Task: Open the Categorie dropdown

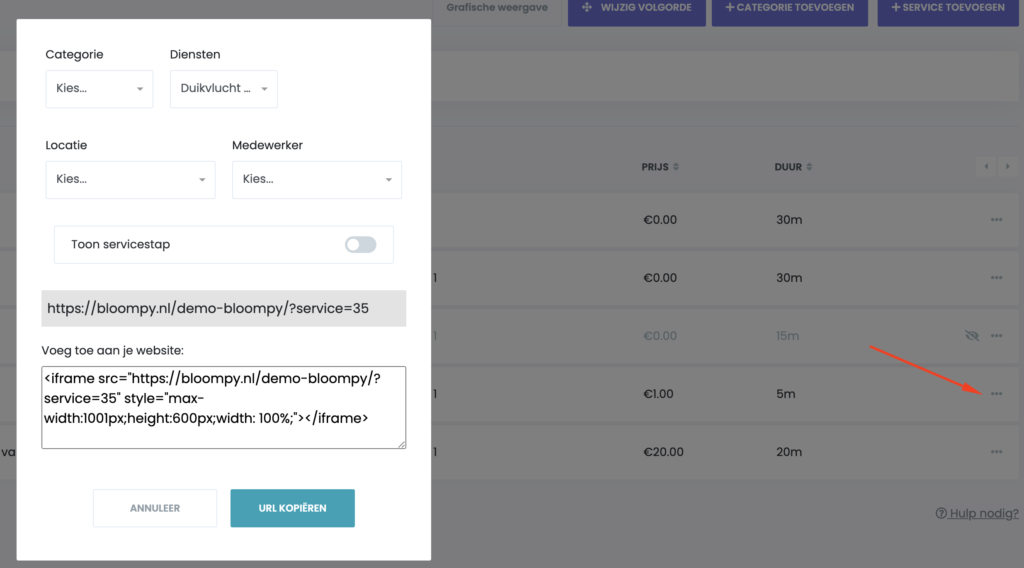Action: (99, 89)
